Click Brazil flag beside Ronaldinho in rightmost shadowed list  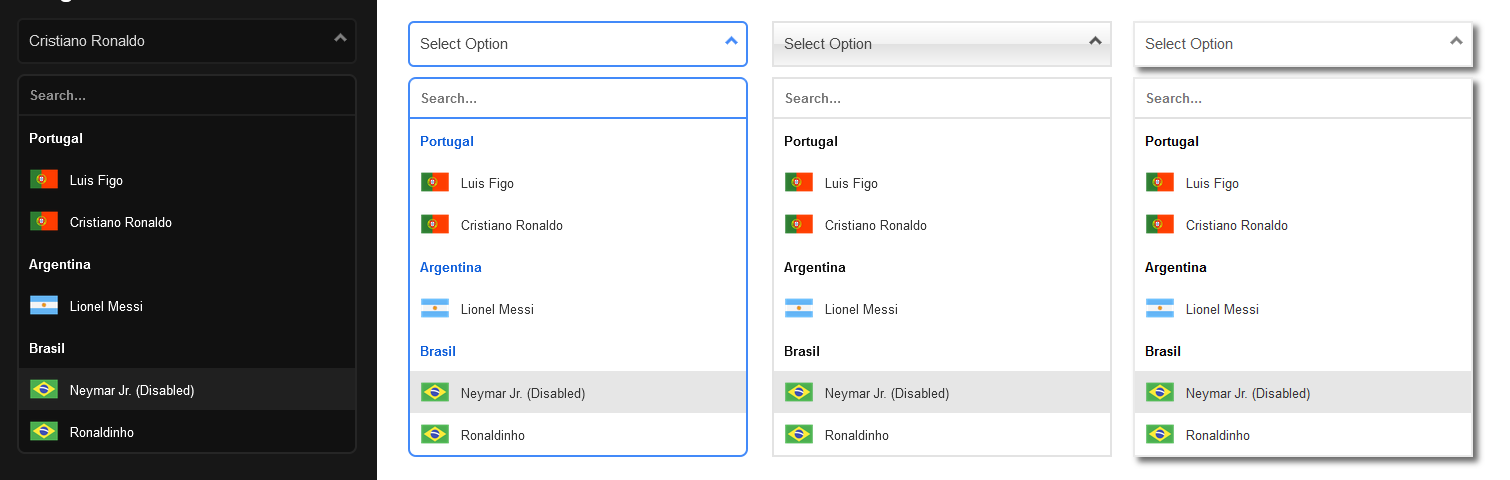click(1160, 435)
